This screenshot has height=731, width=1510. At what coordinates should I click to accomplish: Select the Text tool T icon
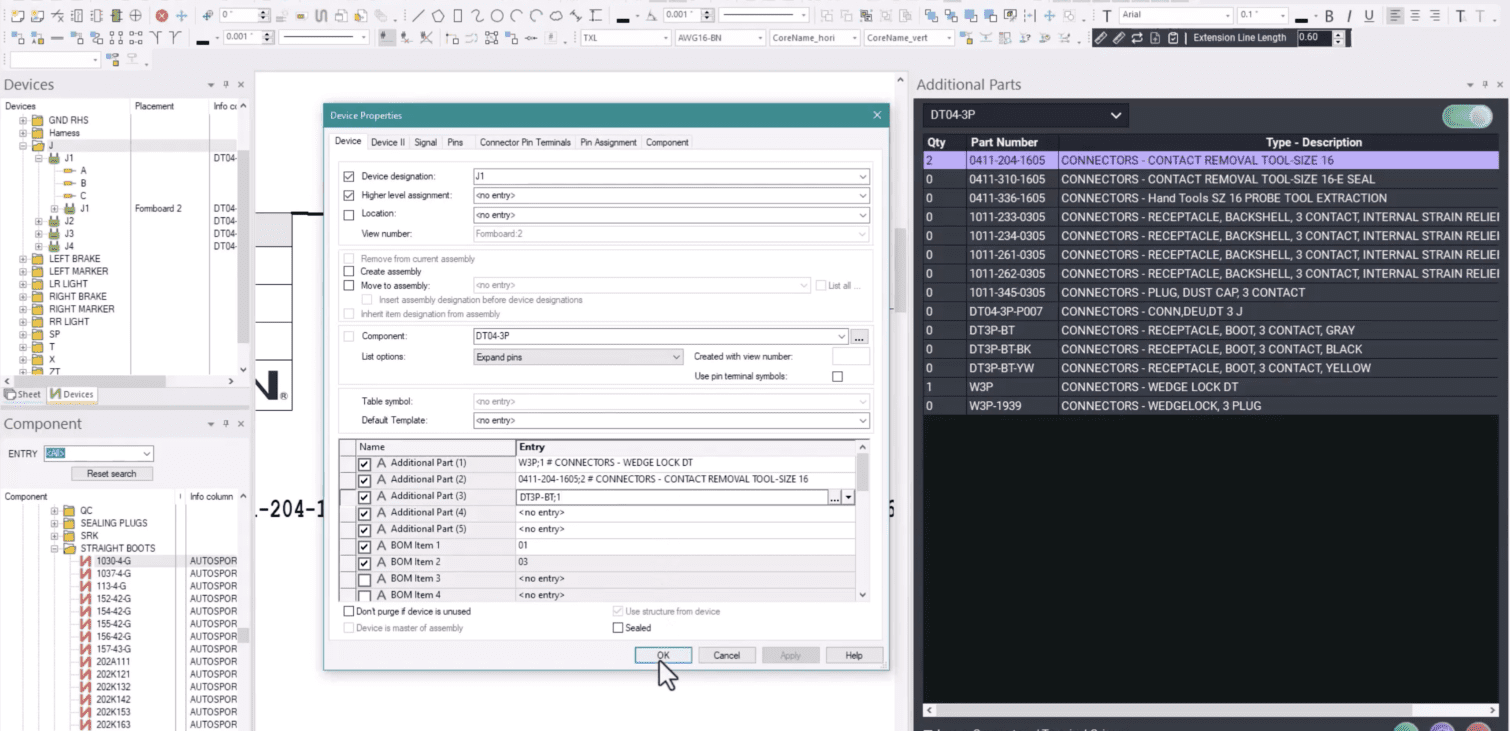tap(1107, 16)
